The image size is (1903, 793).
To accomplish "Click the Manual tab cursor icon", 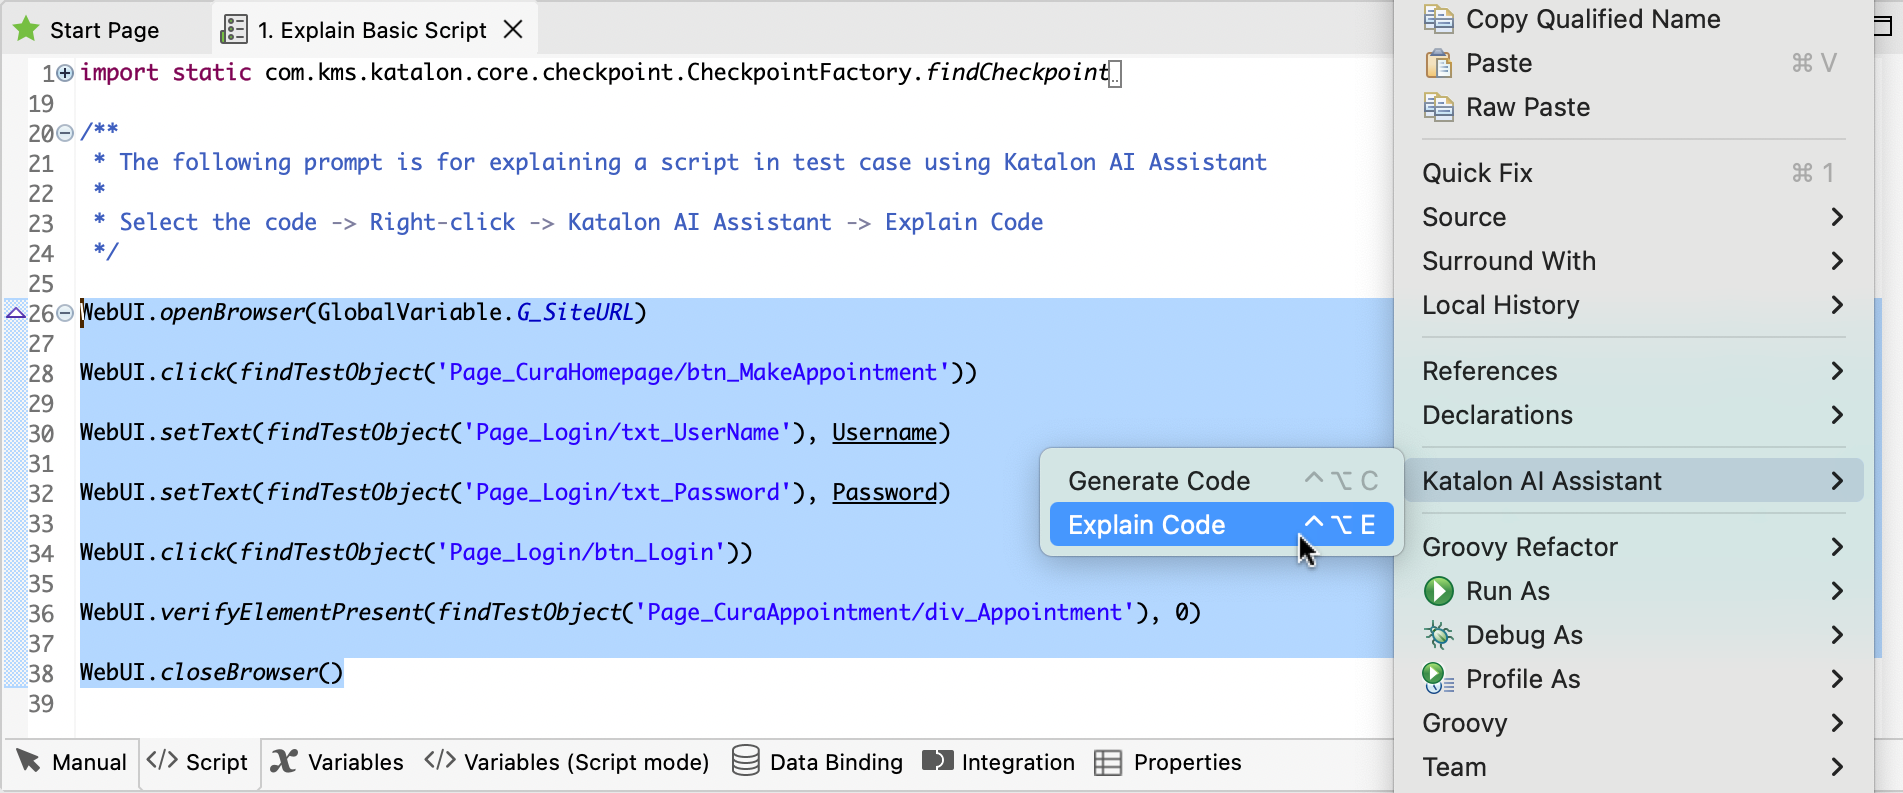I will coord(28,761).
